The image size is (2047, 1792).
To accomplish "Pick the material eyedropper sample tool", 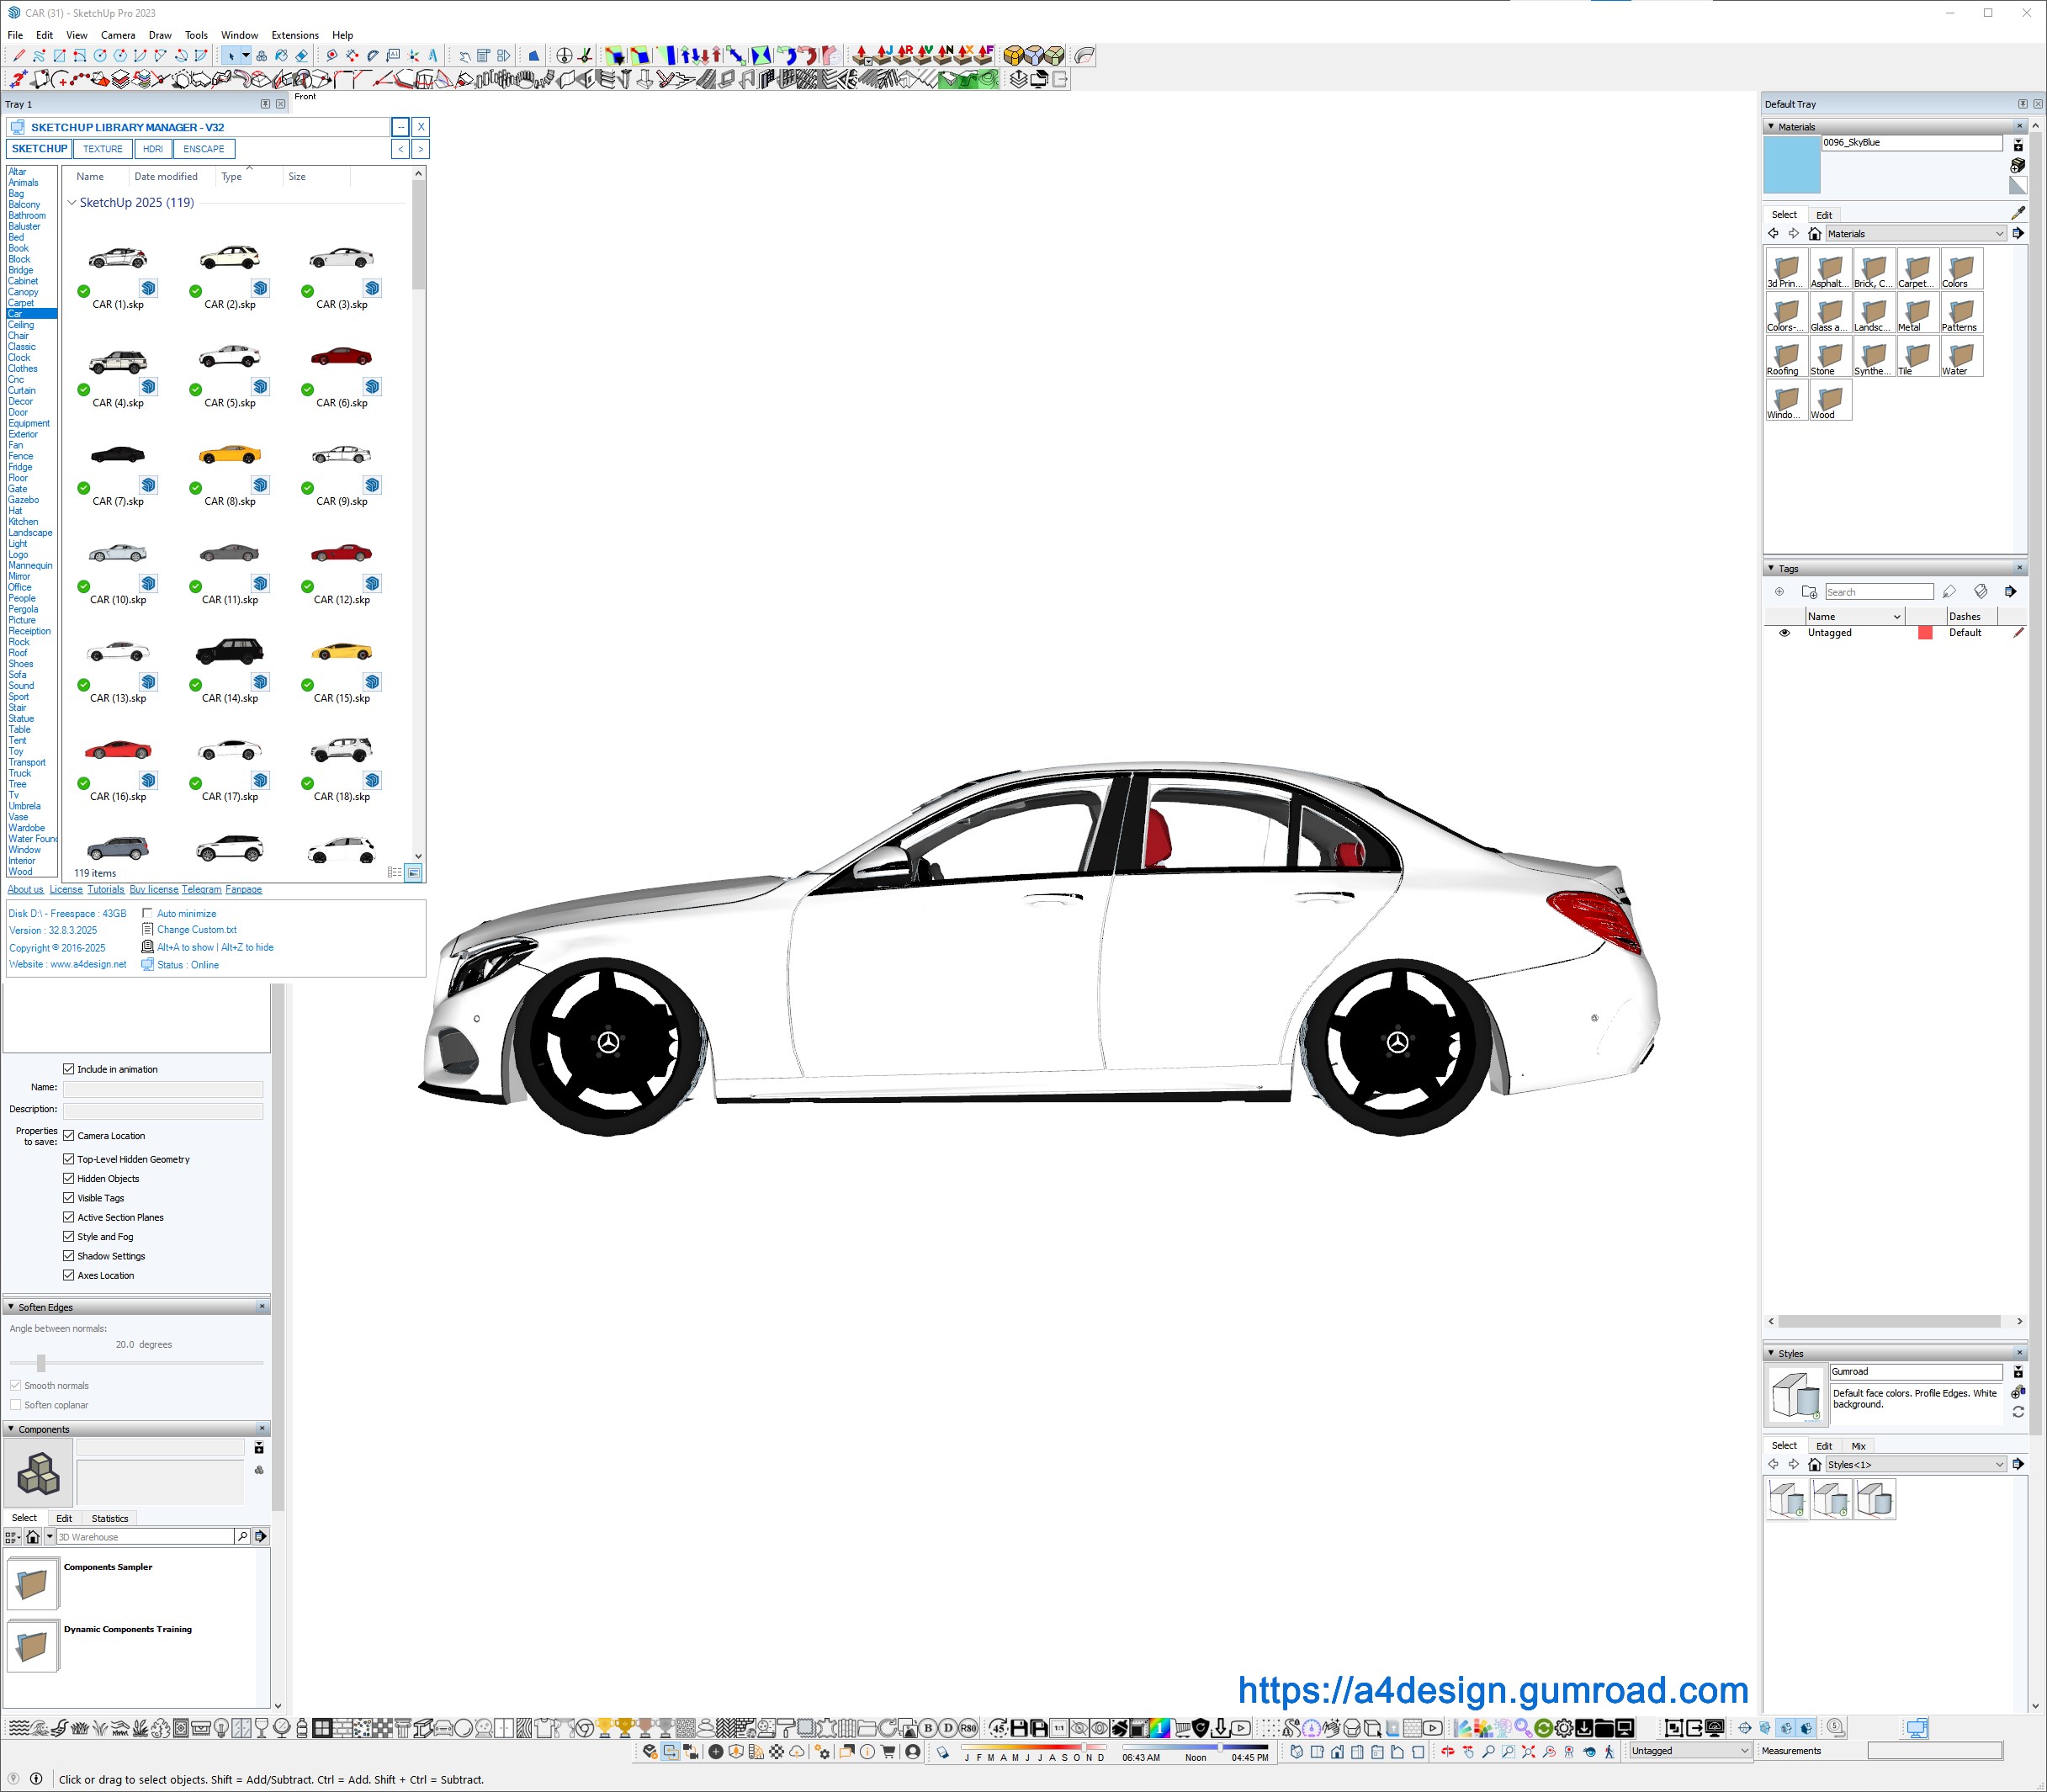I will [x=2017, y=213].
